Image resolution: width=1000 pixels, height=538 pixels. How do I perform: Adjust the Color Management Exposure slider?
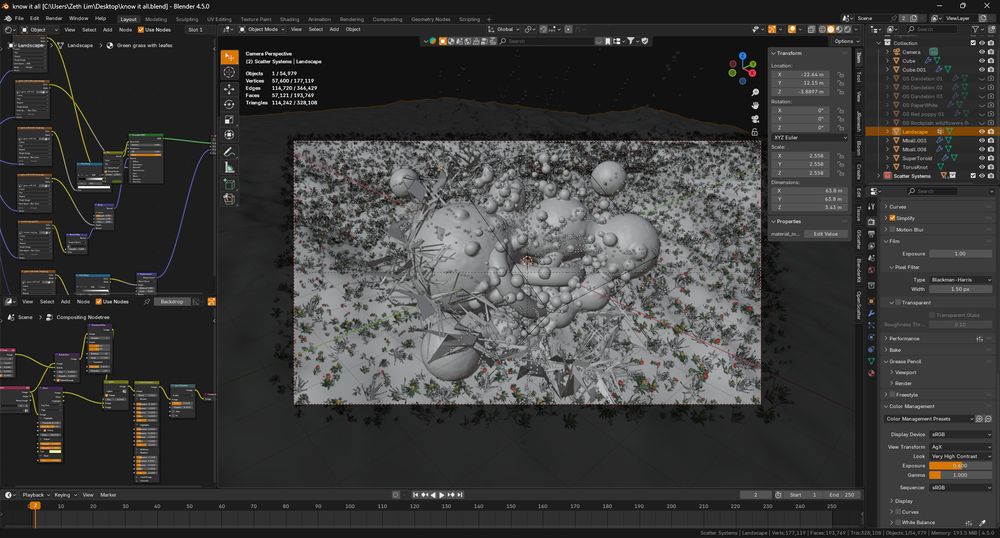pyautogui.click(x=960, y=465)
